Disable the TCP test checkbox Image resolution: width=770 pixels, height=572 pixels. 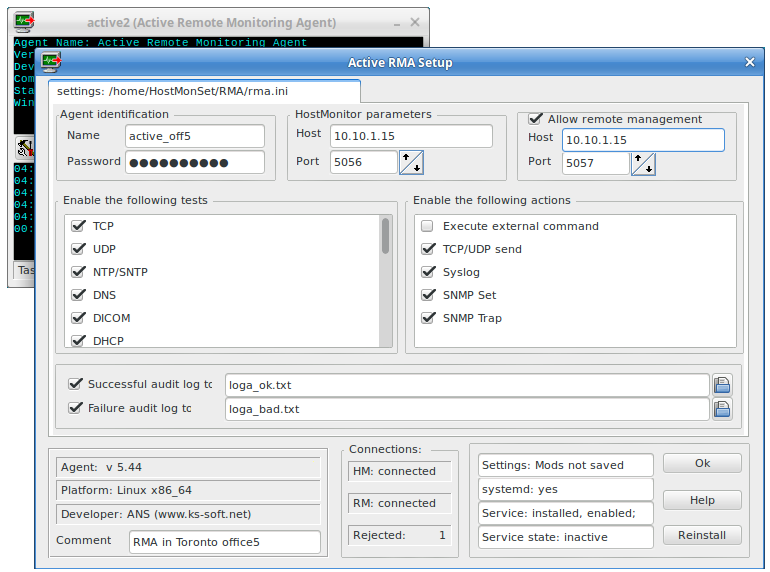click(x=78, y=226)
